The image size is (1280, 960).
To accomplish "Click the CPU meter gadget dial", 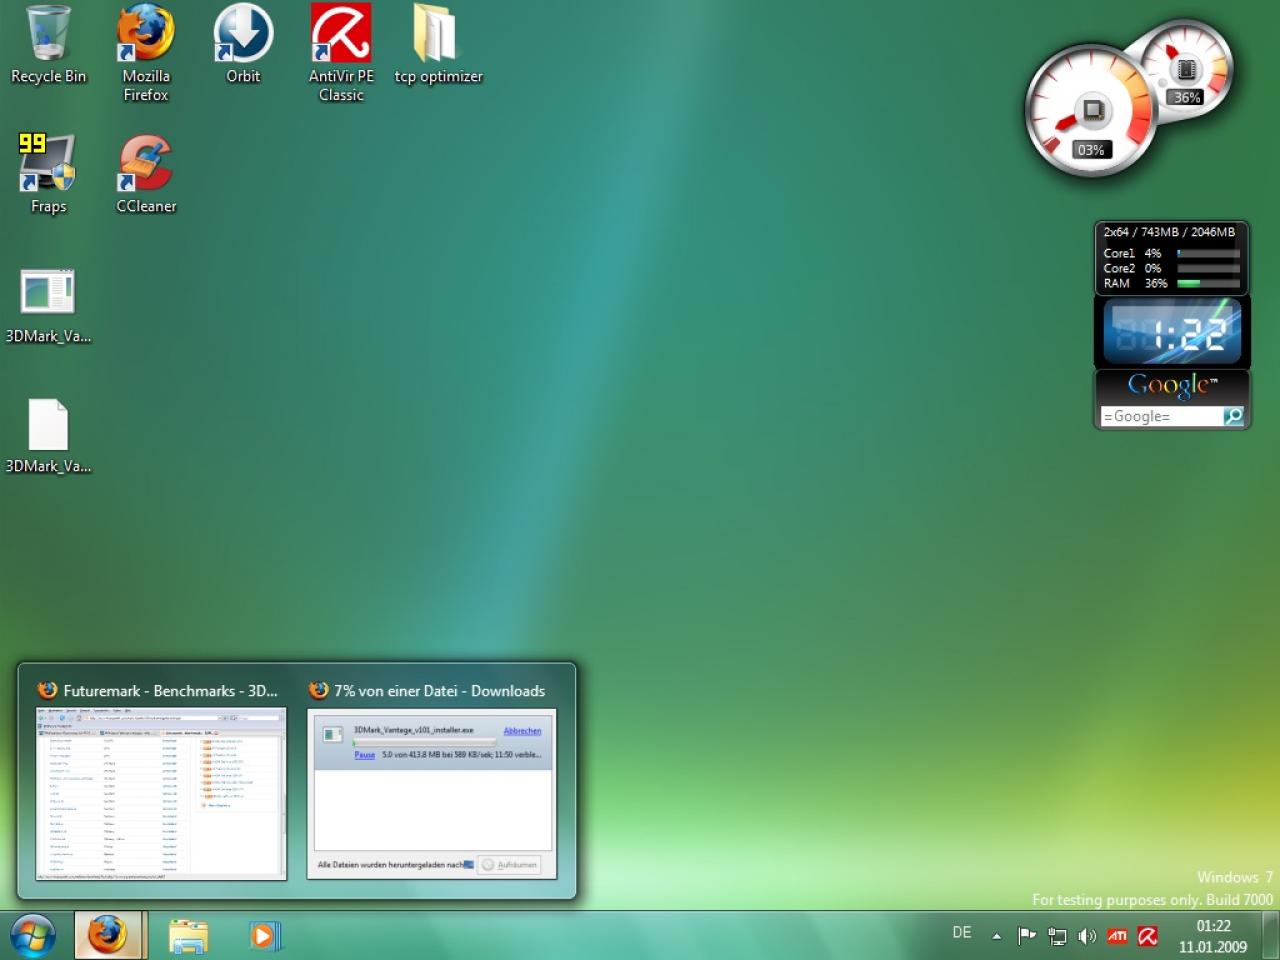I will click(1091, 111).
